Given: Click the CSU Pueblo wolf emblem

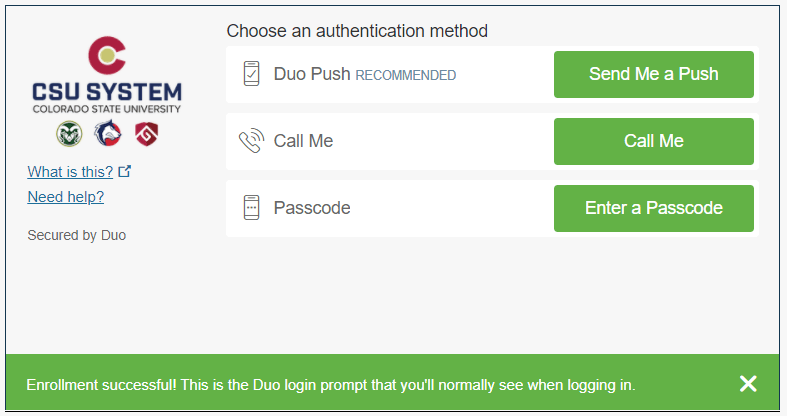Looking at the screenshot, I should 107,133.
